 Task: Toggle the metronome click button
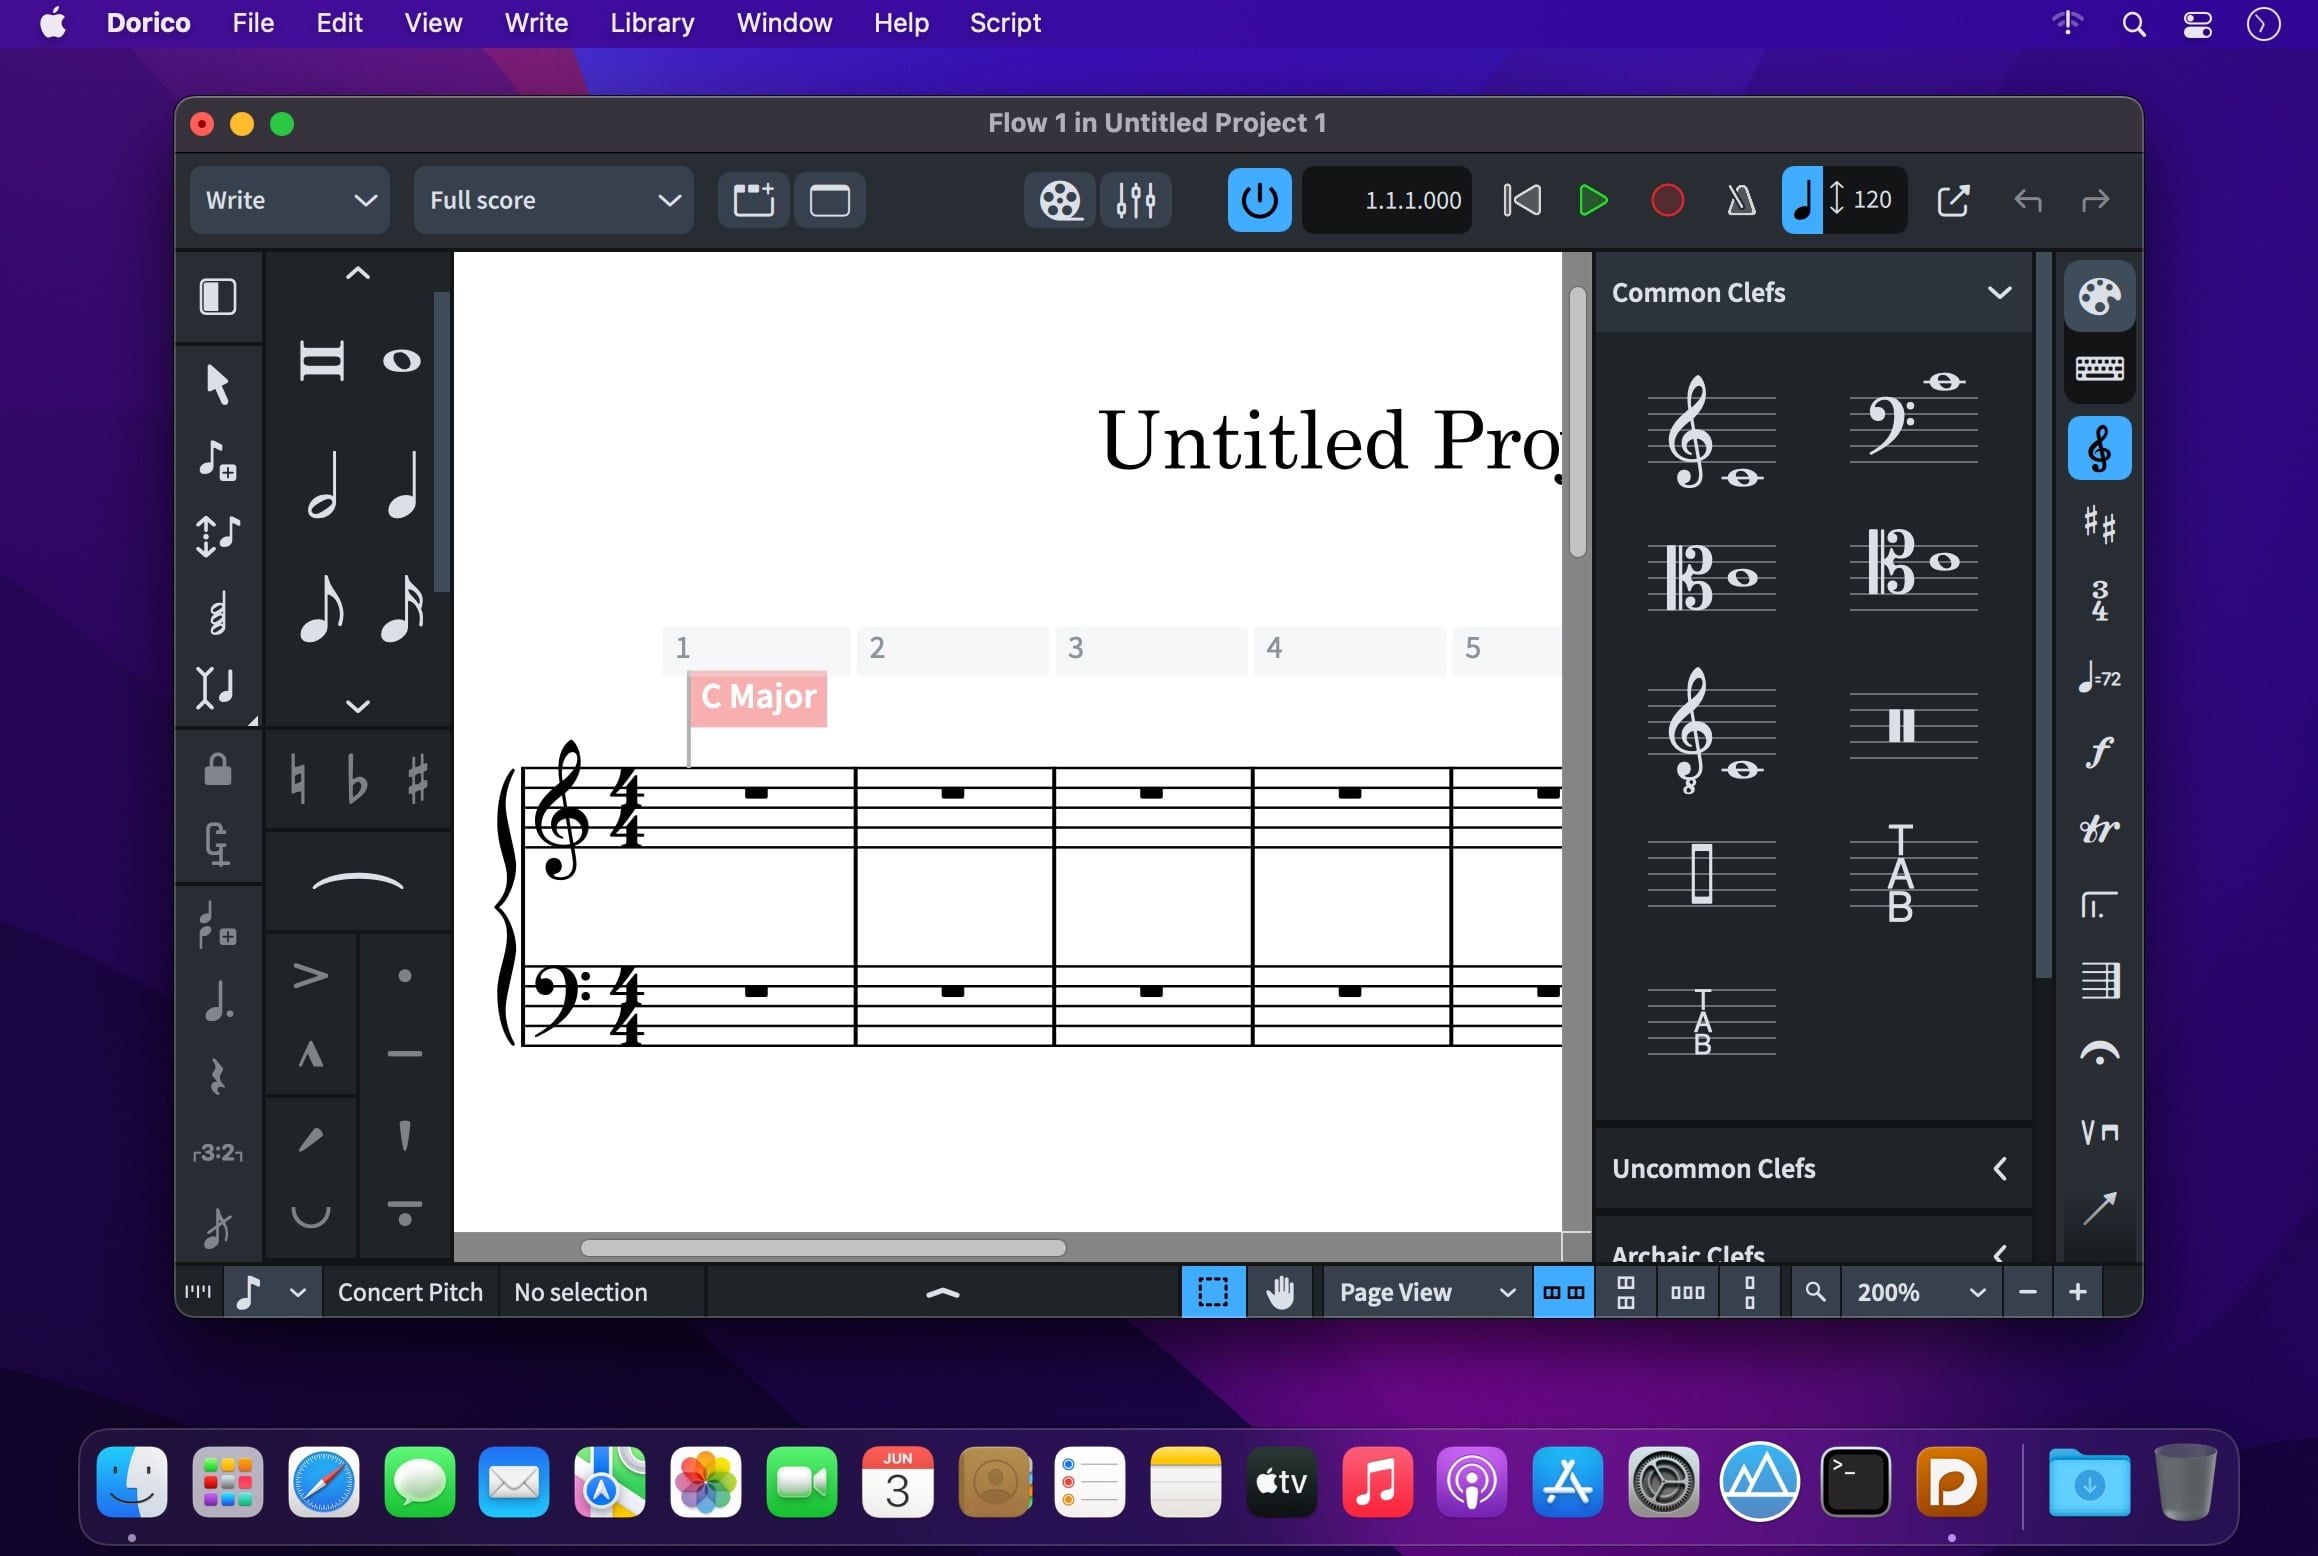tap(1741, 200)
